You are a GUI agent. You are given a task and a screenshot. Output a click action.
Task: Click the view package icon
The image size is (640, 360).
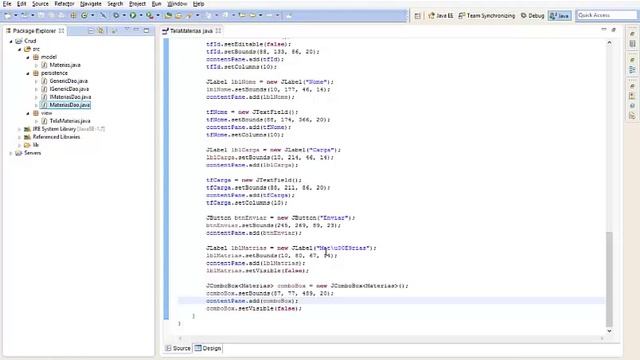pos(36,113)
